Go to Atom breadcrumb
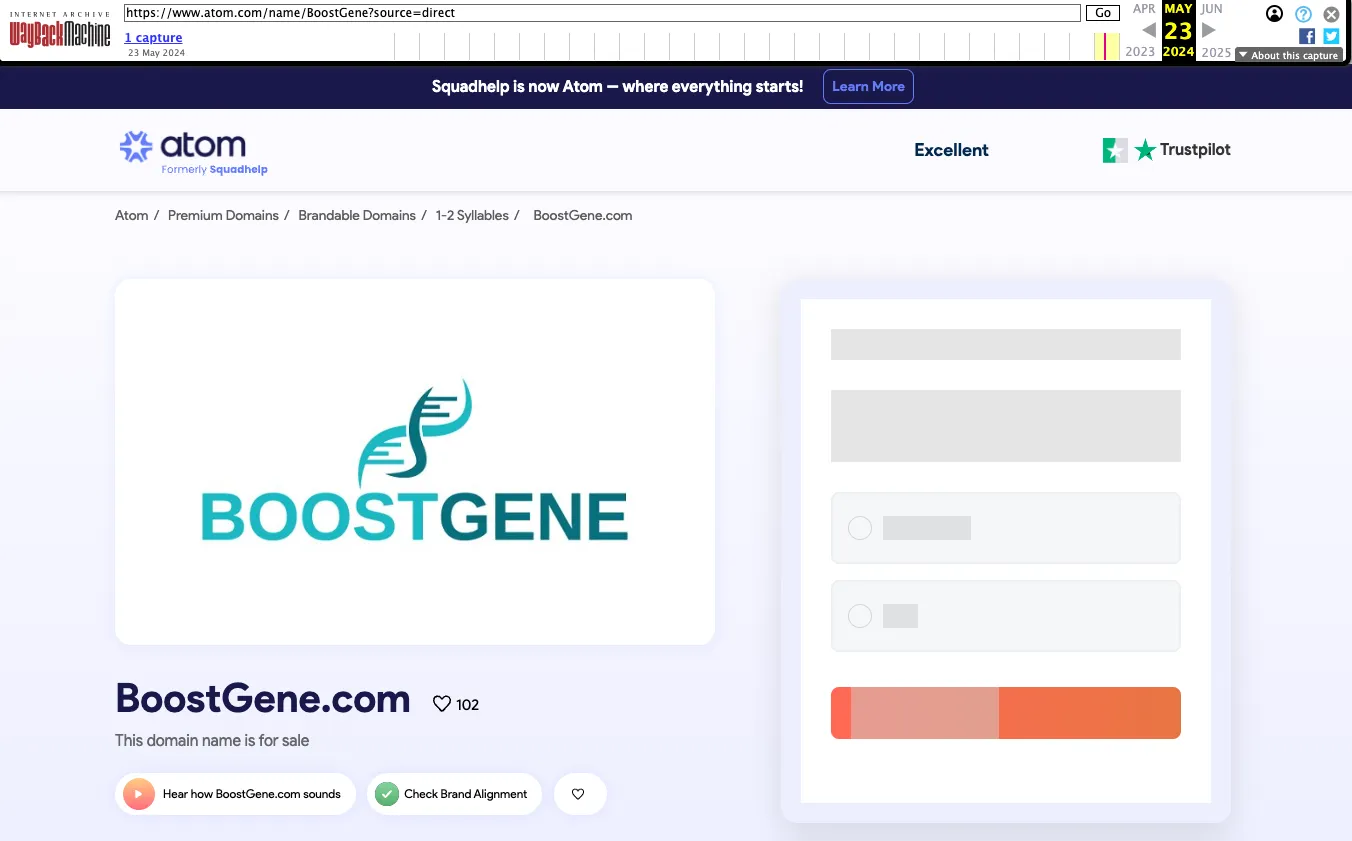 (x=131, y=215)
